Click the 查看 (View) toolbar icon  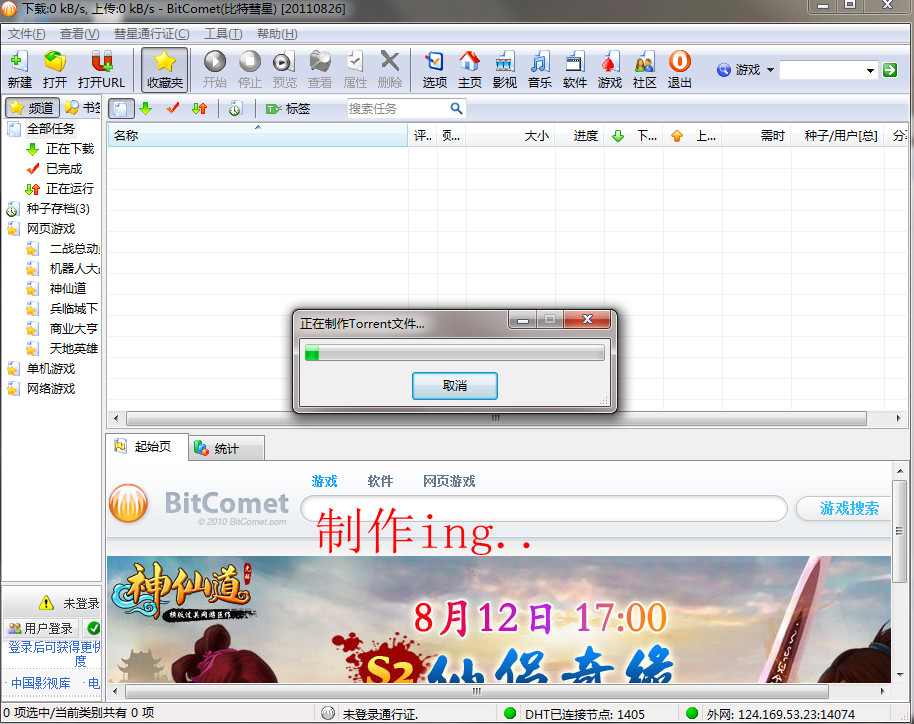pos(319,69)
